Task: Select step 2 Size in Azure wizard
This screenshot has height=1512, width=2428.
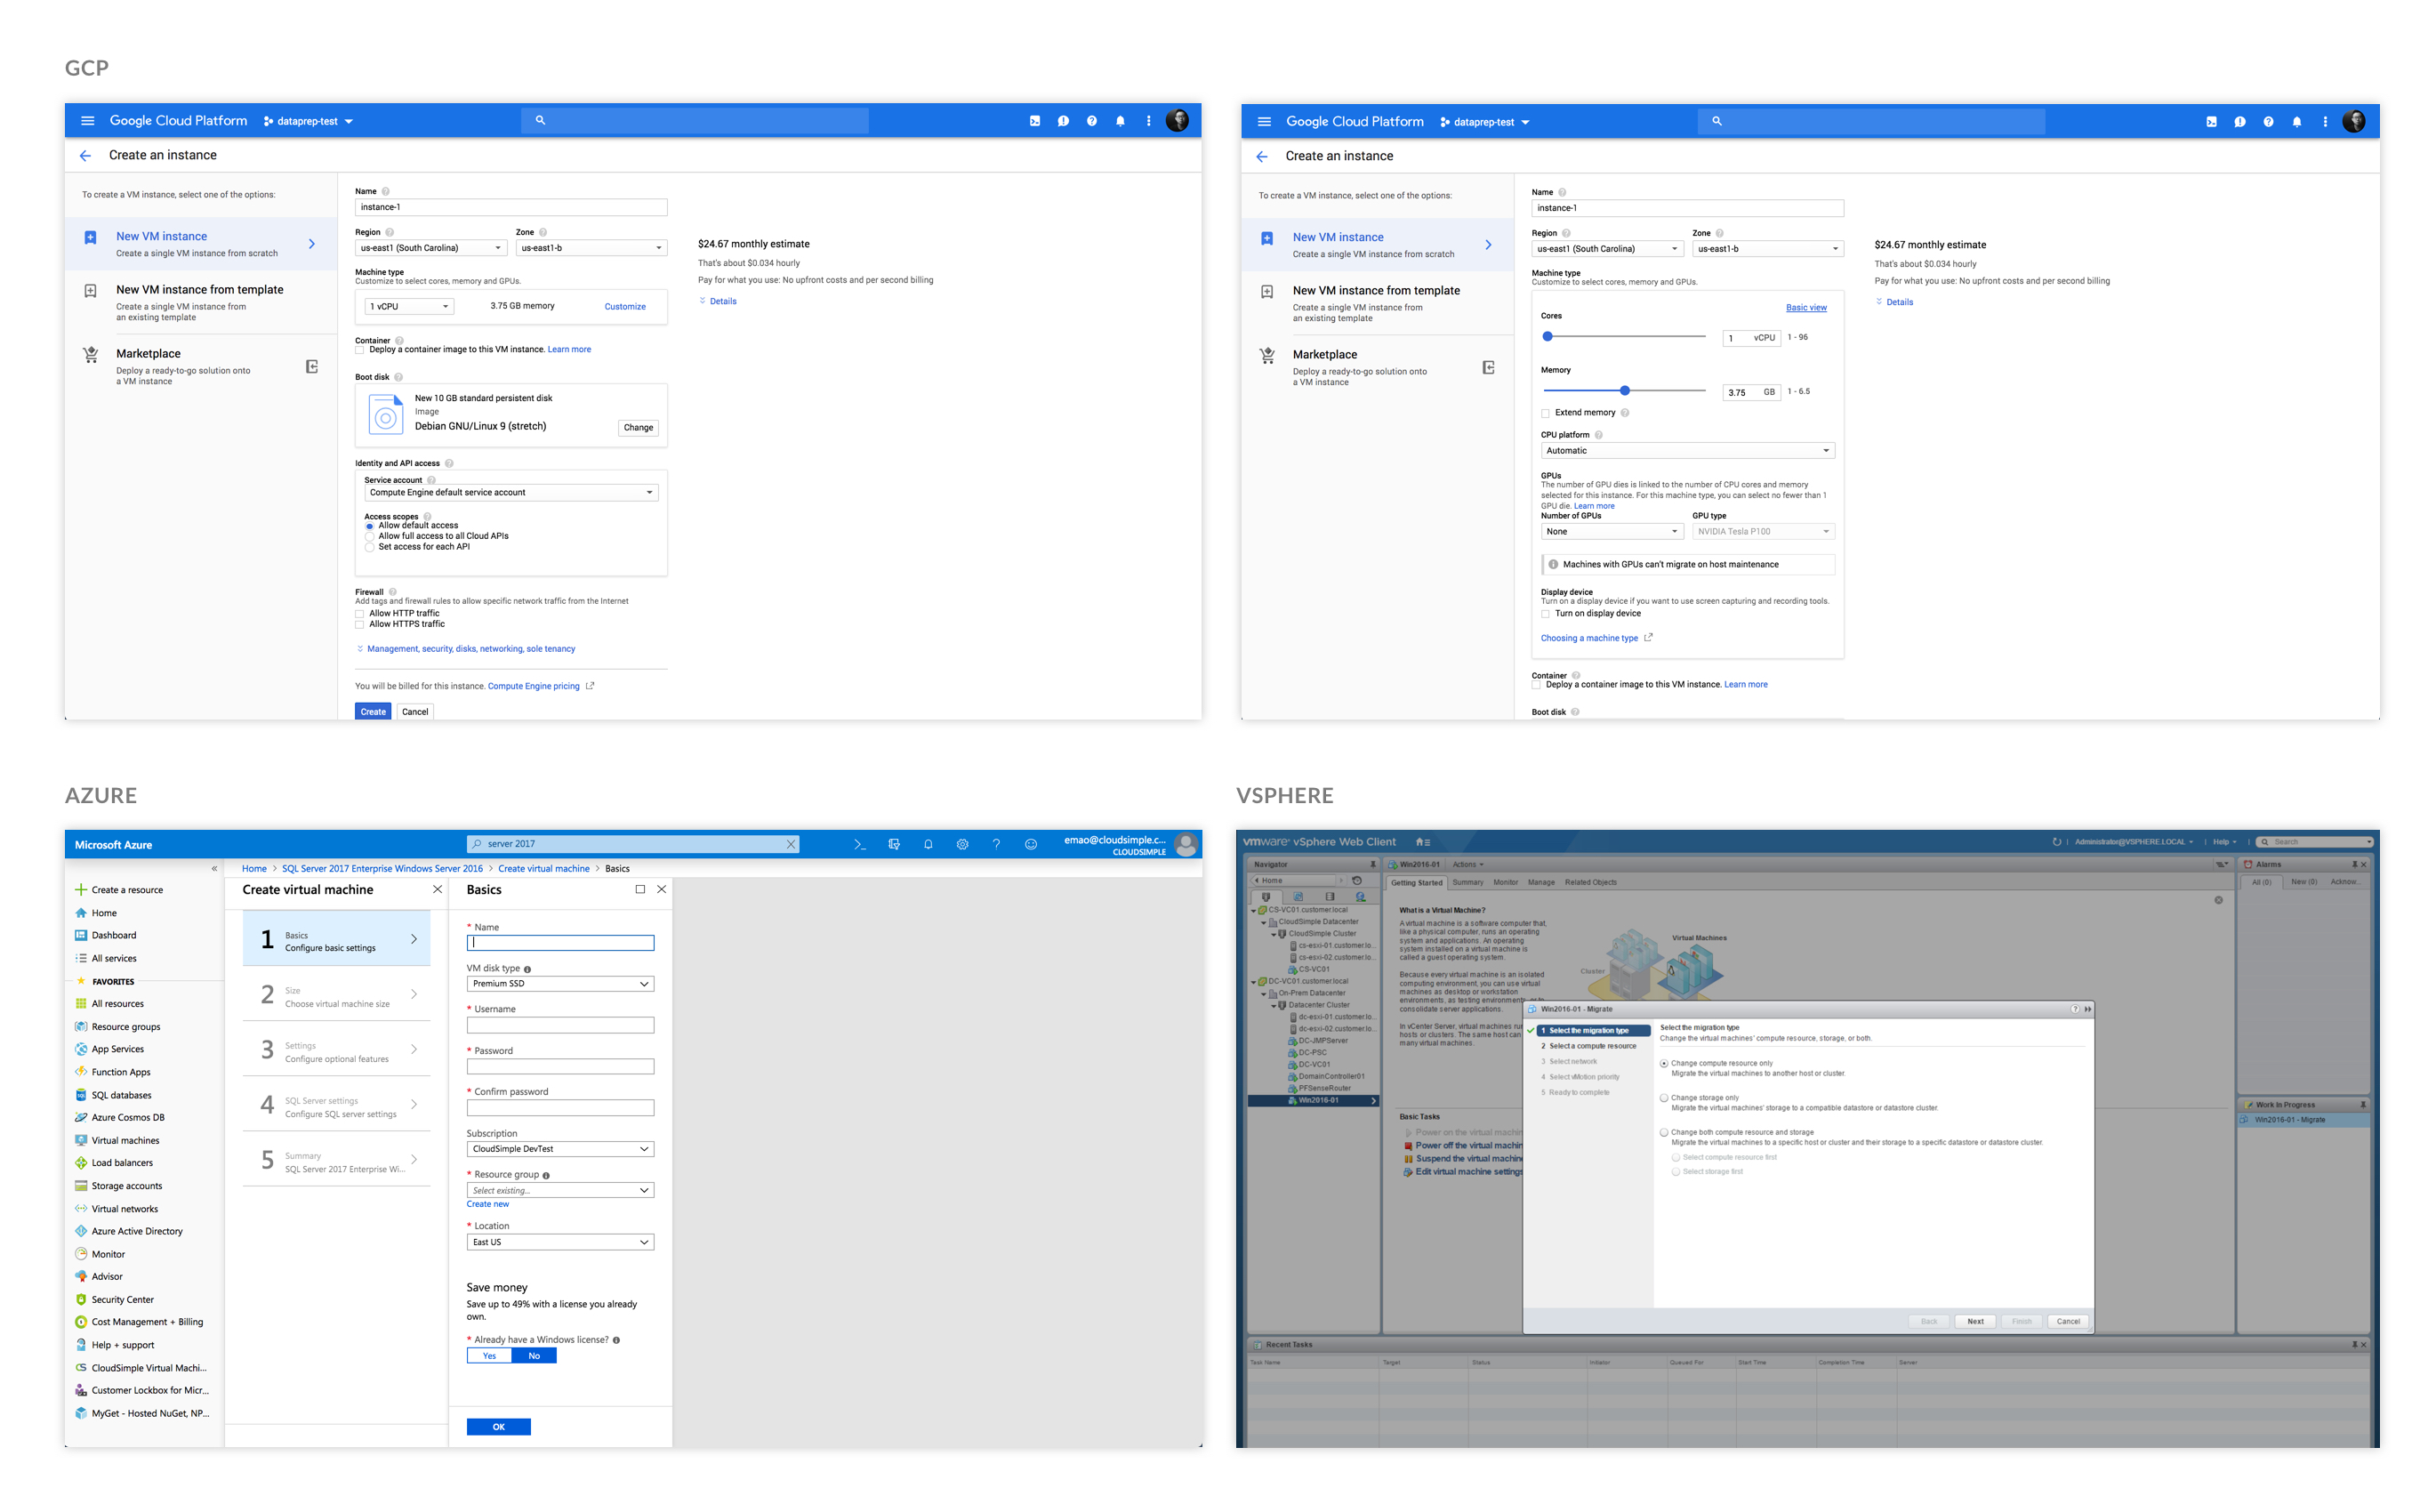Action: [337, 996]
